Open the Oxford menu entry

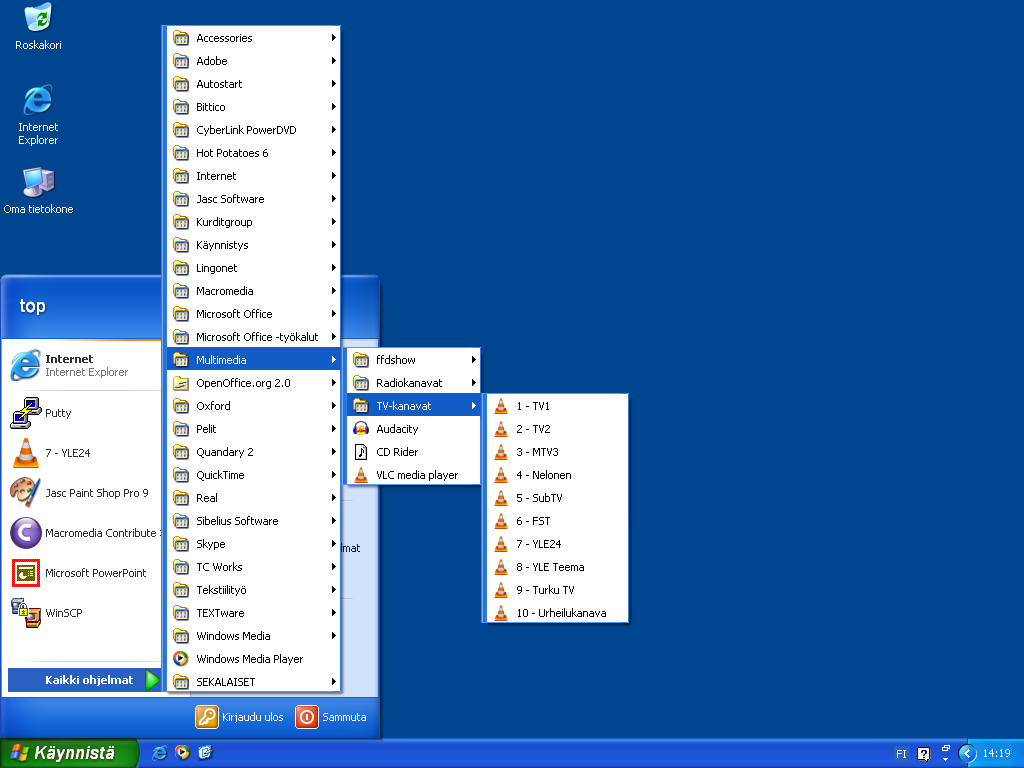253,406
